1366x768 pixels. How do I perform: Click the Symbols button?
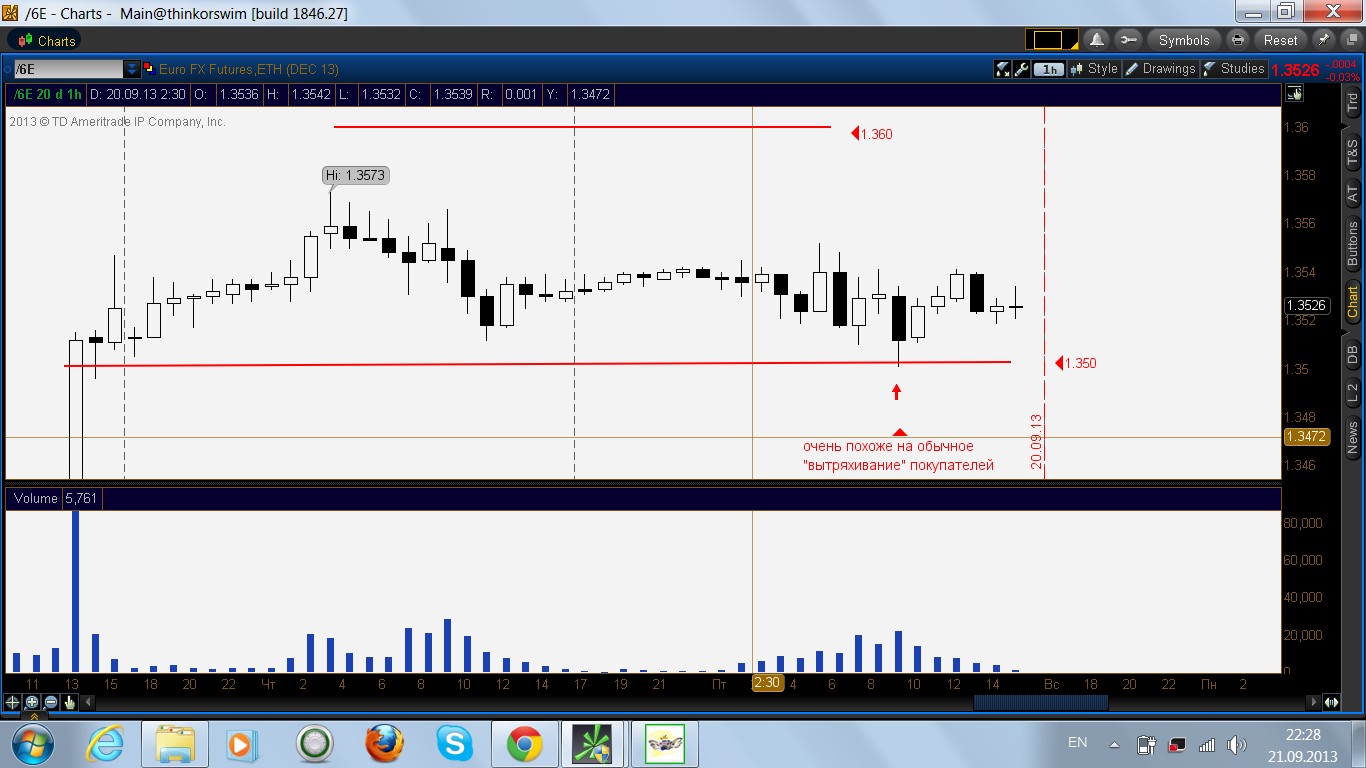tap(1184, 40)
